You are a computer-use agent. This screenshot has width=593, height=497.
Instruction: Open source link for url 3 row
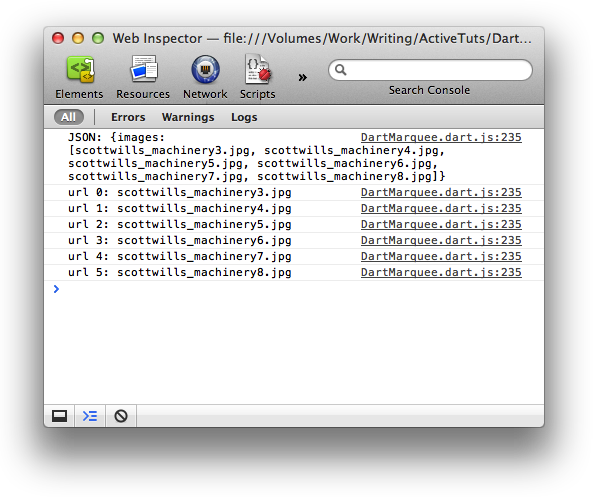[x=441, y=240]
